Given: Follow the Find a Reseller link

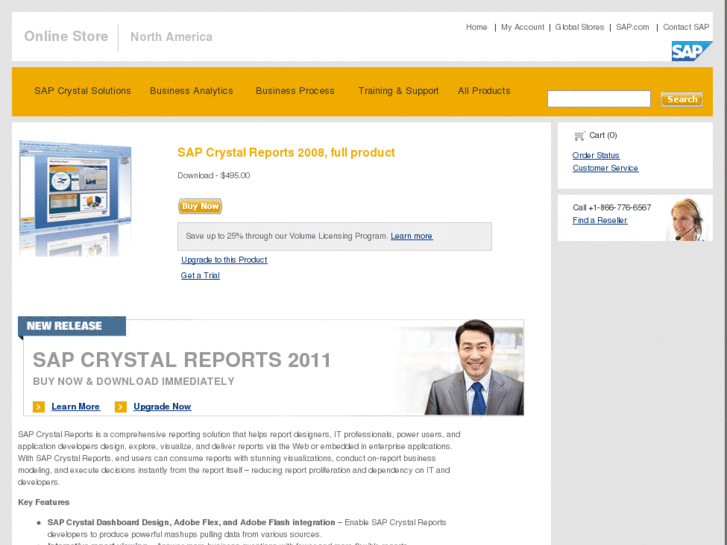Looking at the screenshot, I should [x=600, y=220].
